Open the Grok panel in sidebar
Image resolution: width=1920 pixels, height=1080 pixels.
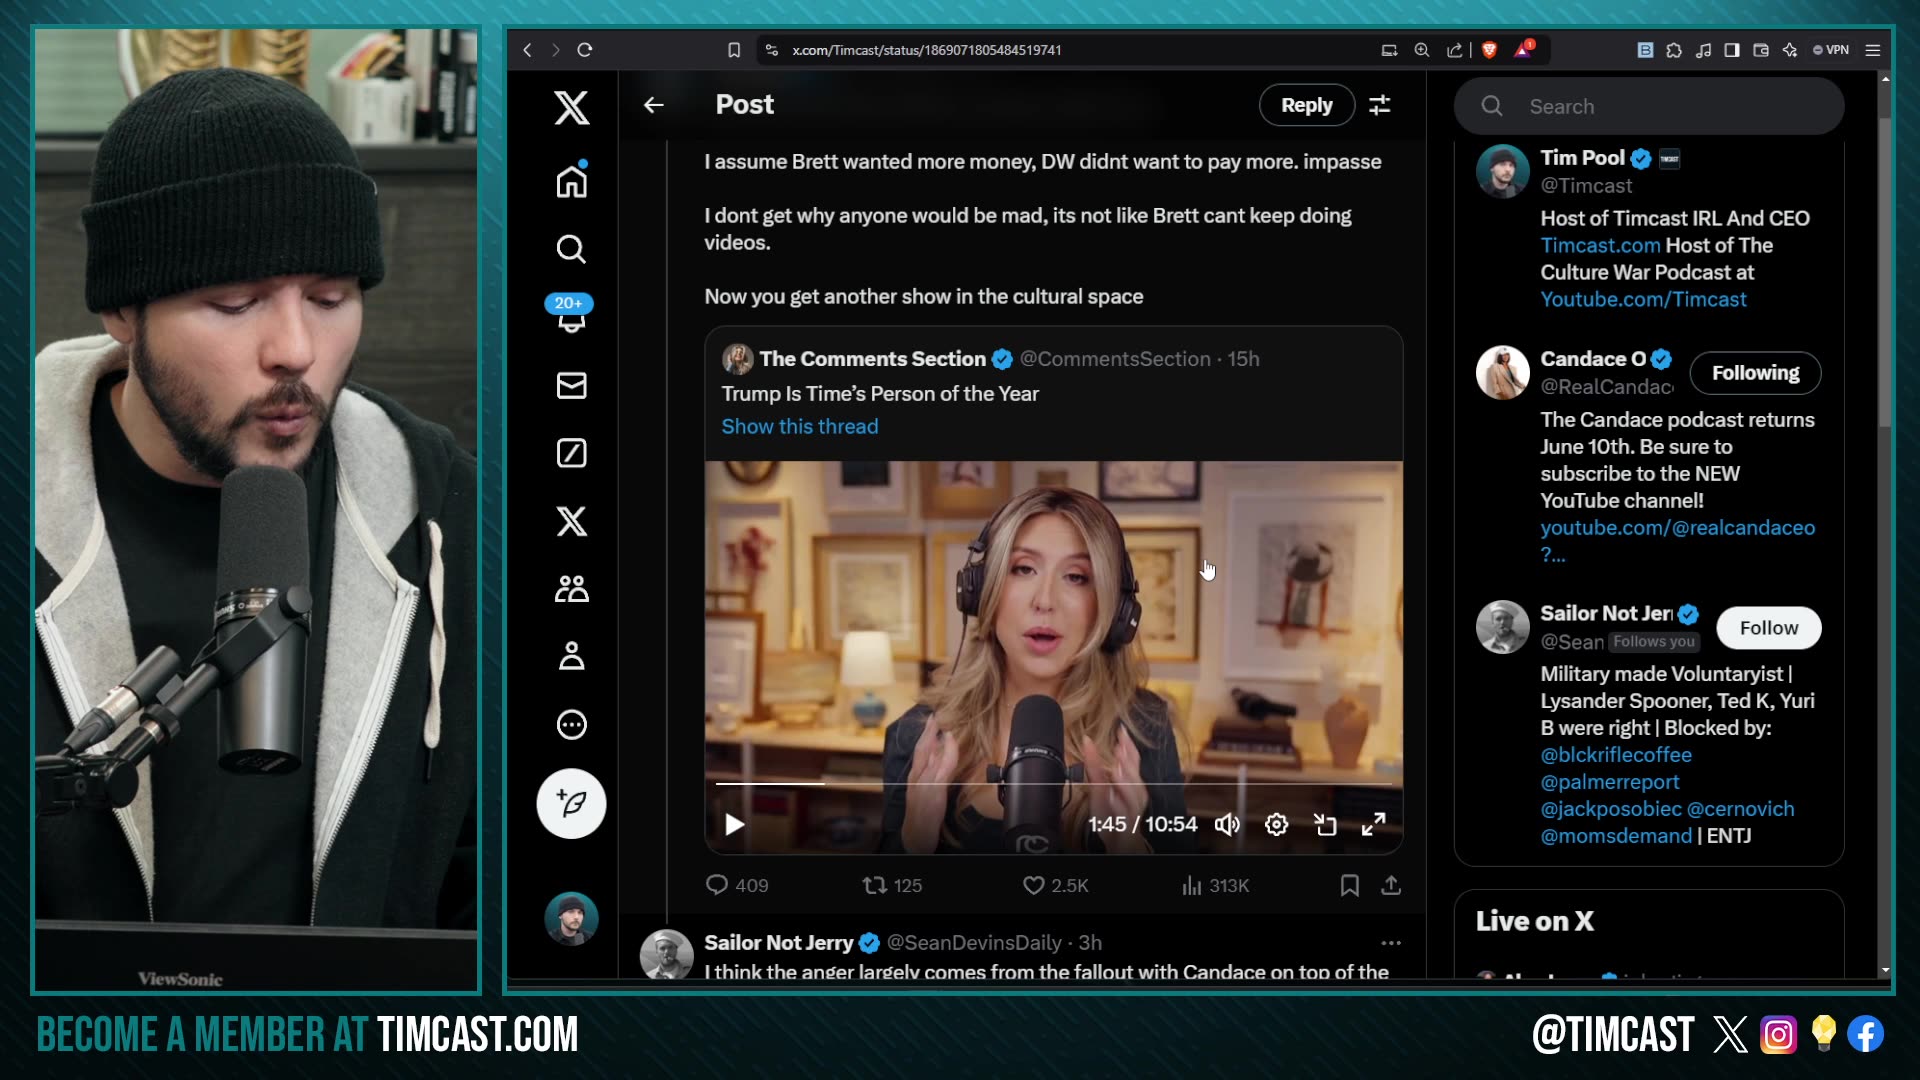point(571,453)
